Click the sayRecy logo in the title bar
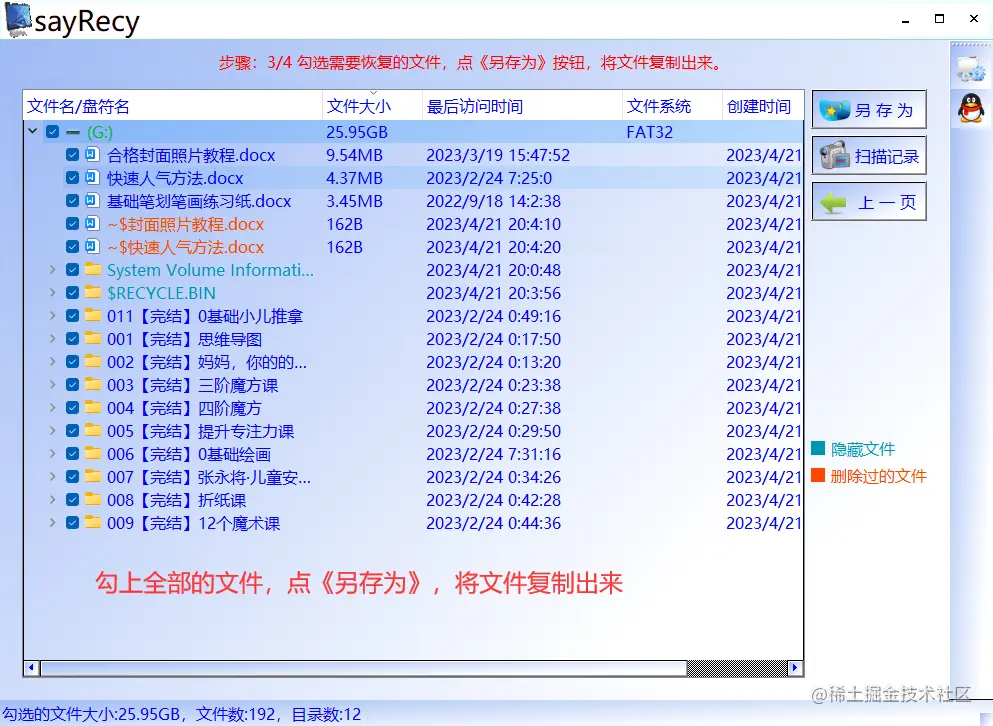 19,18
